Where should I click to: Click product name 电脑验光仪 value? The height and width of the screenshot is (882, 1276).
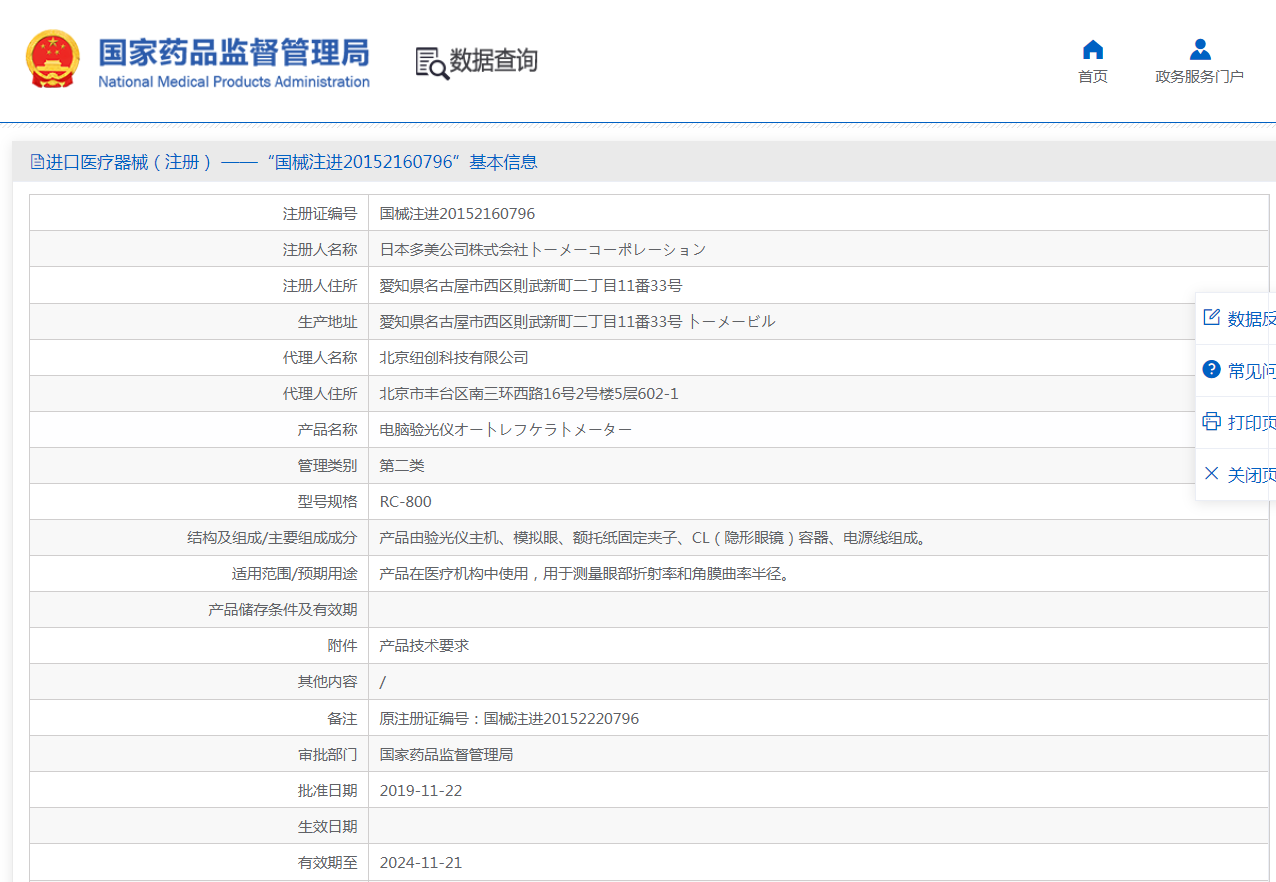(506, 430)
